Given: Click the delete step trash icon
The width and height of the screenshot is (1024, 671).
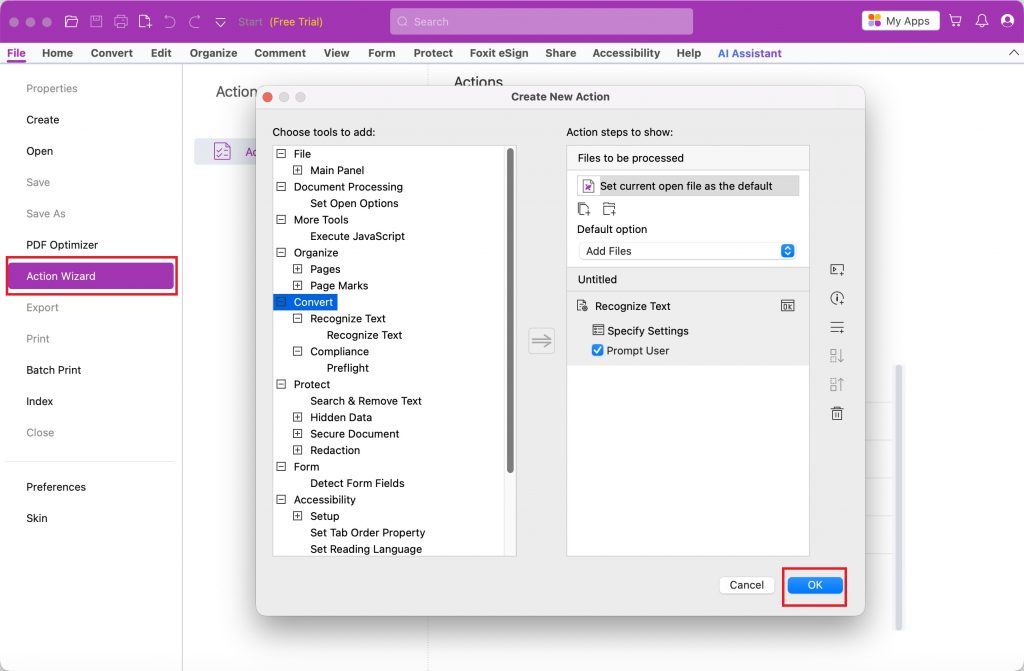Looking at the screenshot, I should (x=837, y=413).
